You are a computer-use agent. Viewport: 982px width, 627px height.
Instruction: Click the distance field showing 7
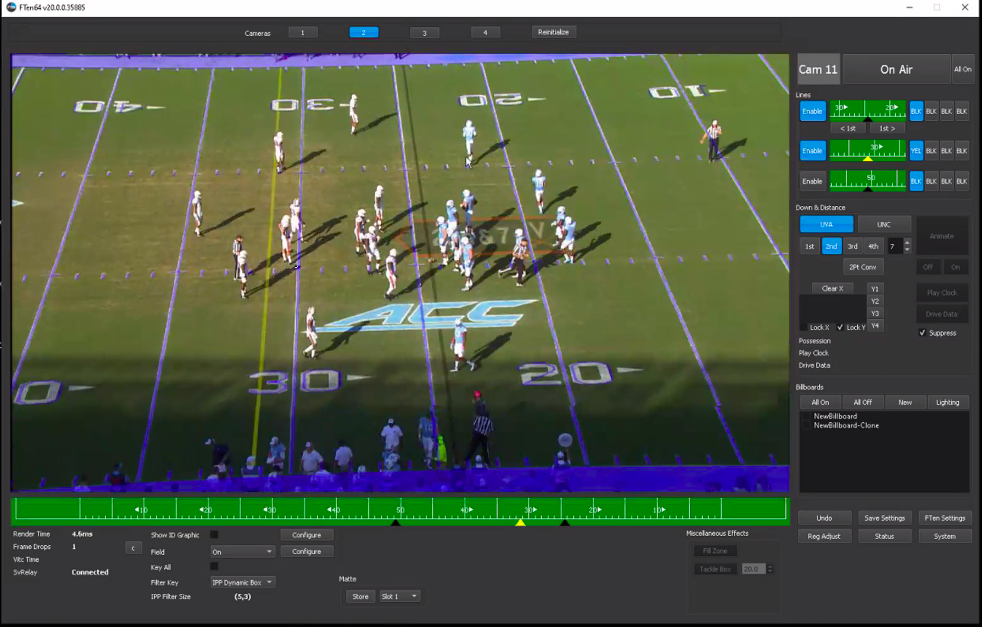[x=895, y=246]
